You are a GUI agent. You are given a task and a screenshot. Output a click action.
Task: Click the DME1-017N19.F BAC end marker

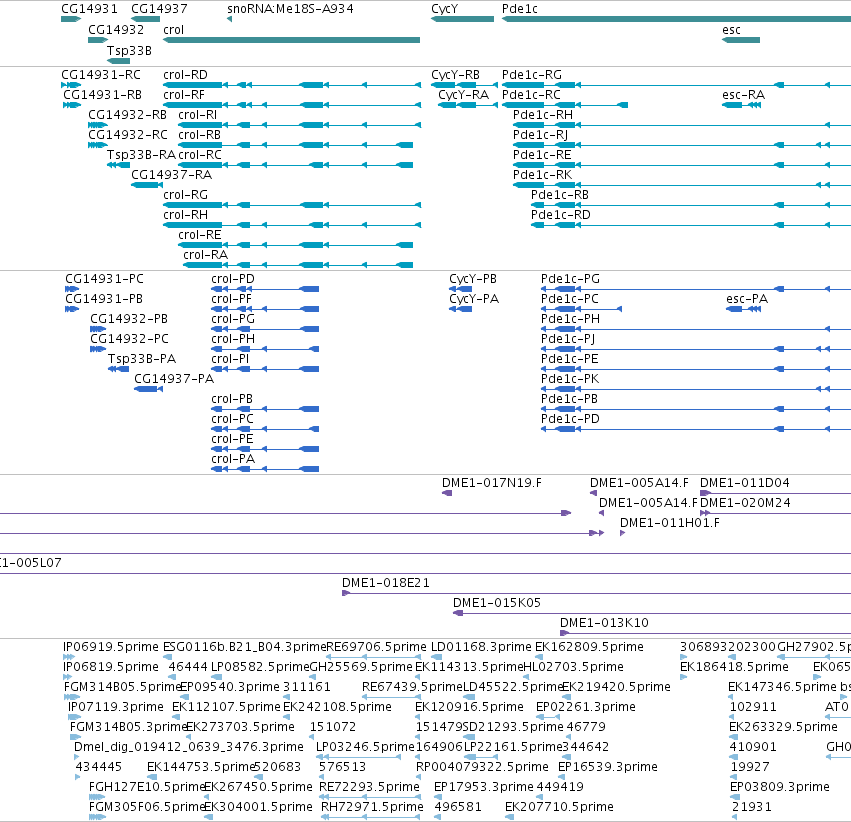point(447,493)
